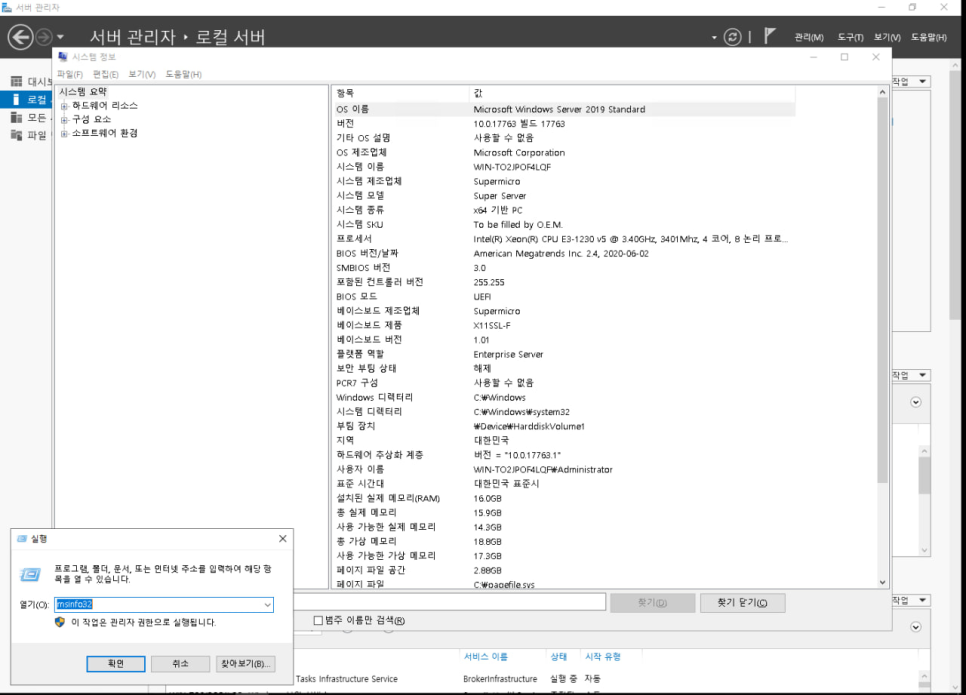Select 시스템 요약 tree node

click(x=83, y=92)
